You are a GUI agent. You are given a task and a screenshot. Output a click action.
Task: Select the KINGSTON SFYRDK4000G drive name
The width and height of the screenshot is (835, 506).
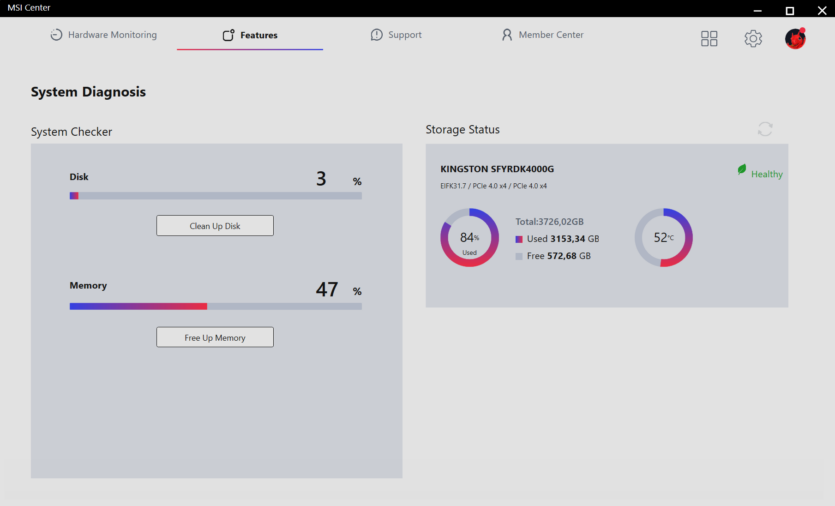pyautogui.click(x=497, y=169)
